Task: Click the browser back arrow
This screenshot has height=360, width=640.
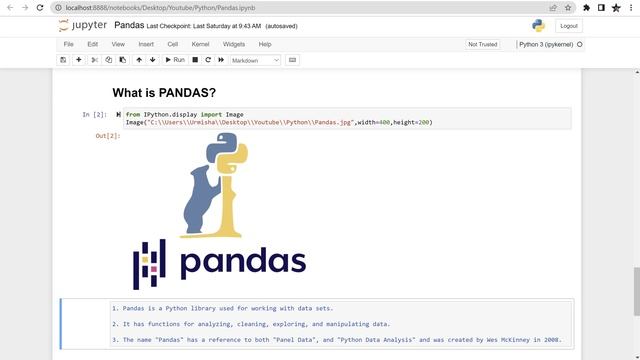Action: 10,8
